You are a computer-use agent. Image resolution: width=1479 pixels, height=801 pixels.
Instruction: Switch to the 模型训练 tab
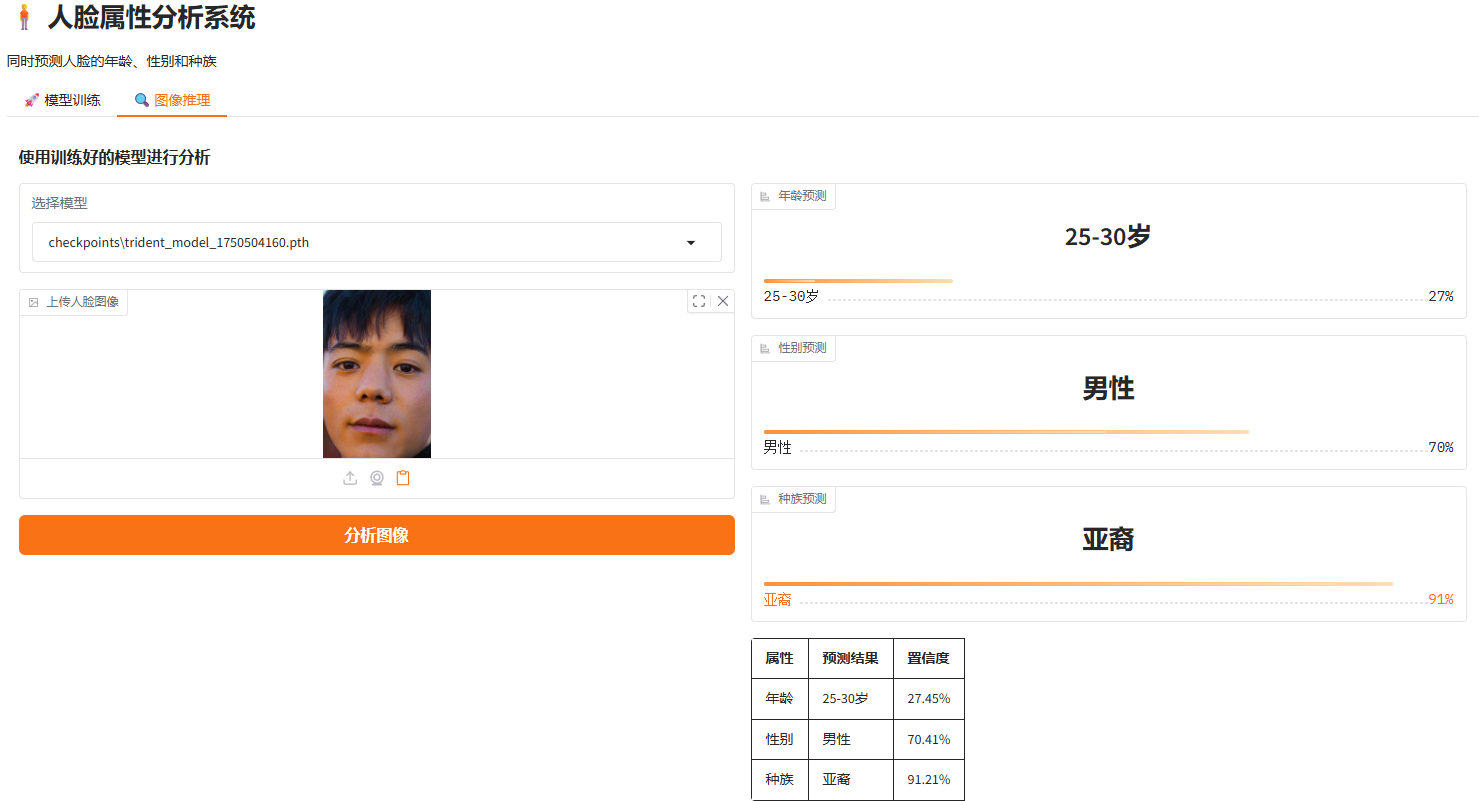click(62, 100)
